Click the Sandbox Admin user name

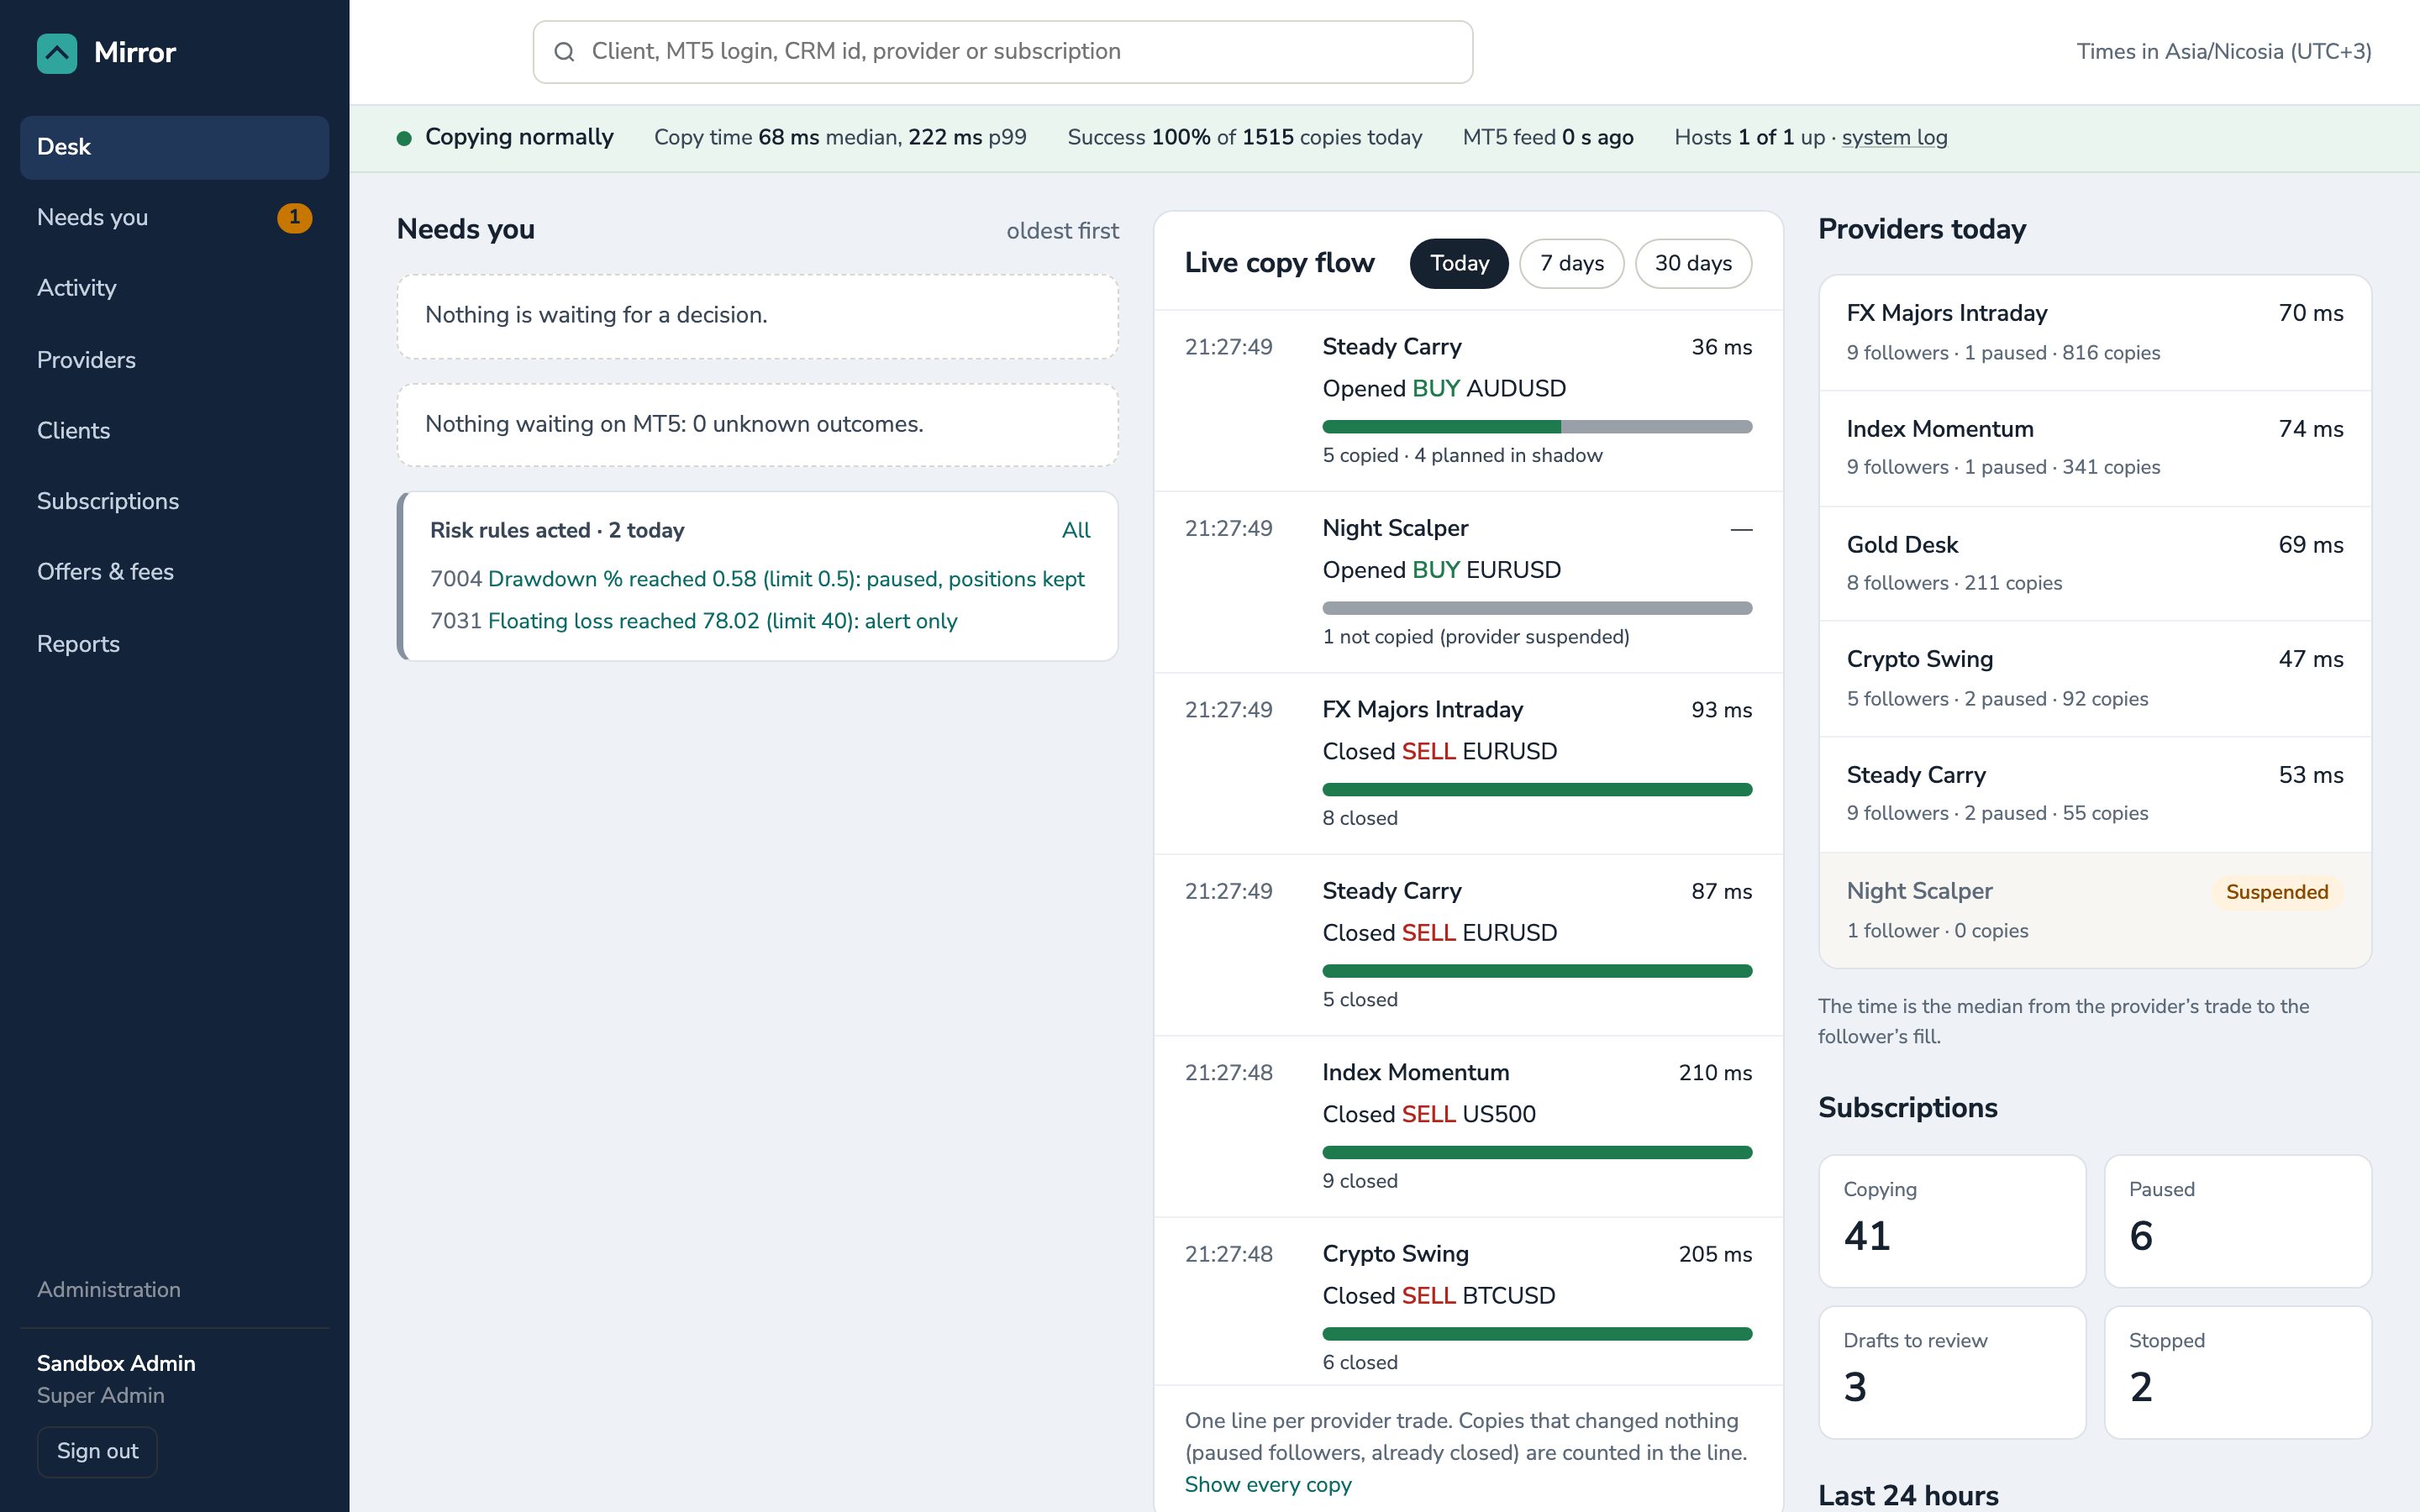pos(116,1364)
